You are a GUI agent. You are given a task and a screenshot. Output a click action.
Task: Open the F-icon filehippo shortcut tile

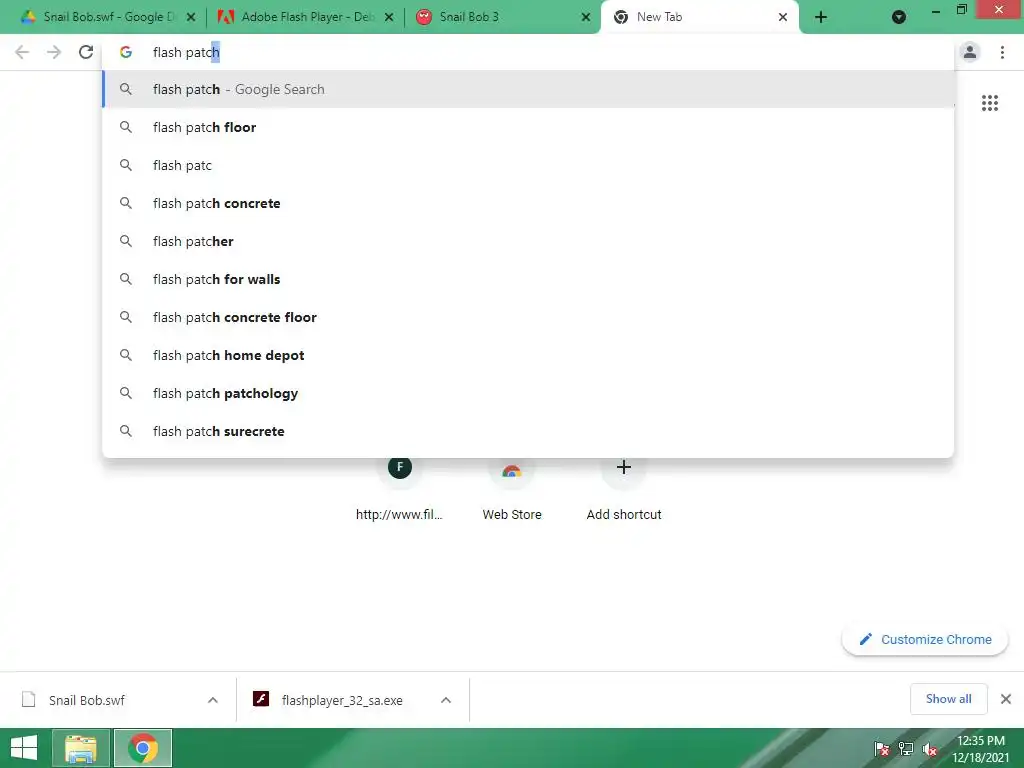coord(400,467)
